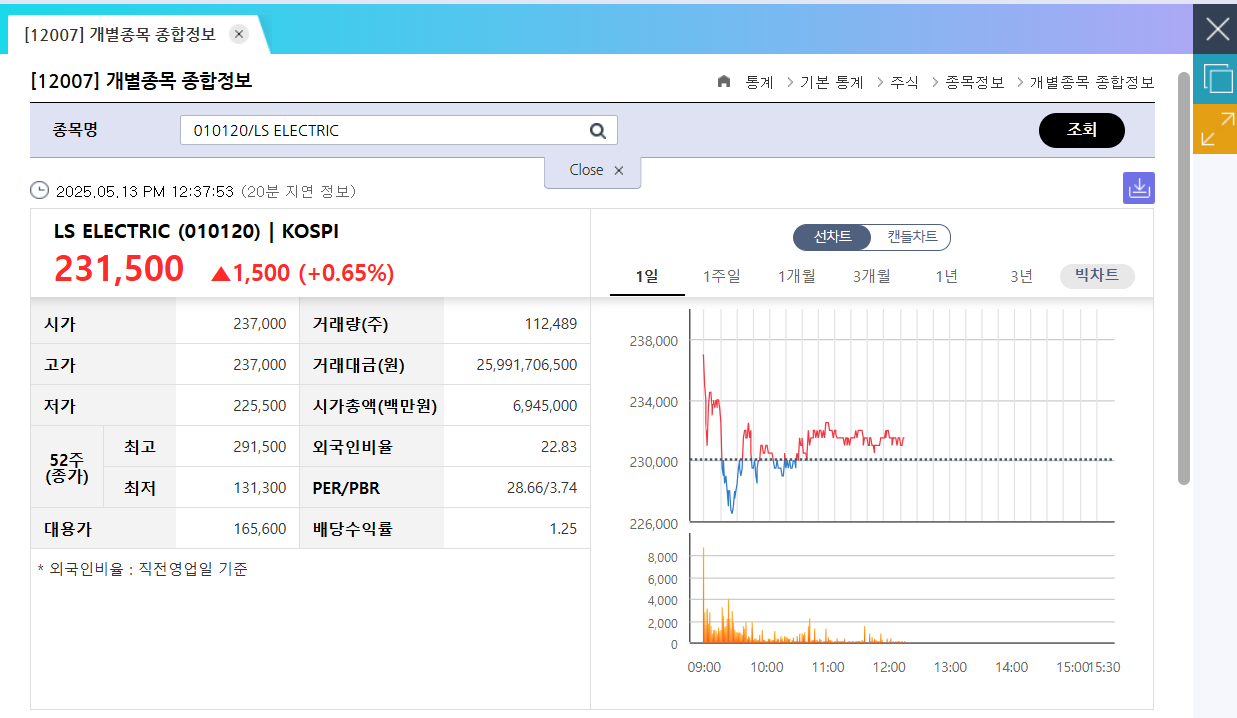View the 3년 chart period
This screenshot has height=718, width=1237.
1019,276
